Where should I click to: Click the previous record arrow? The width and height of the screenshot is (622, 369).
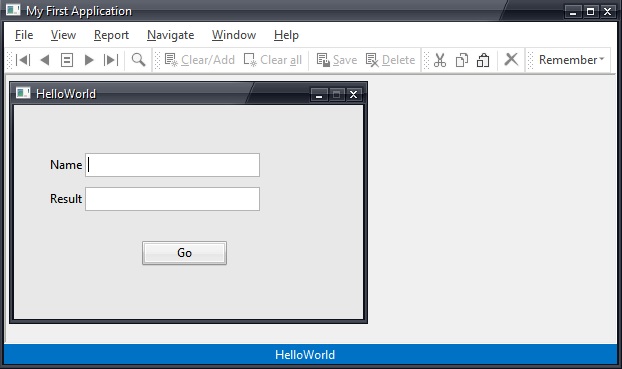(x=45, y=60)
